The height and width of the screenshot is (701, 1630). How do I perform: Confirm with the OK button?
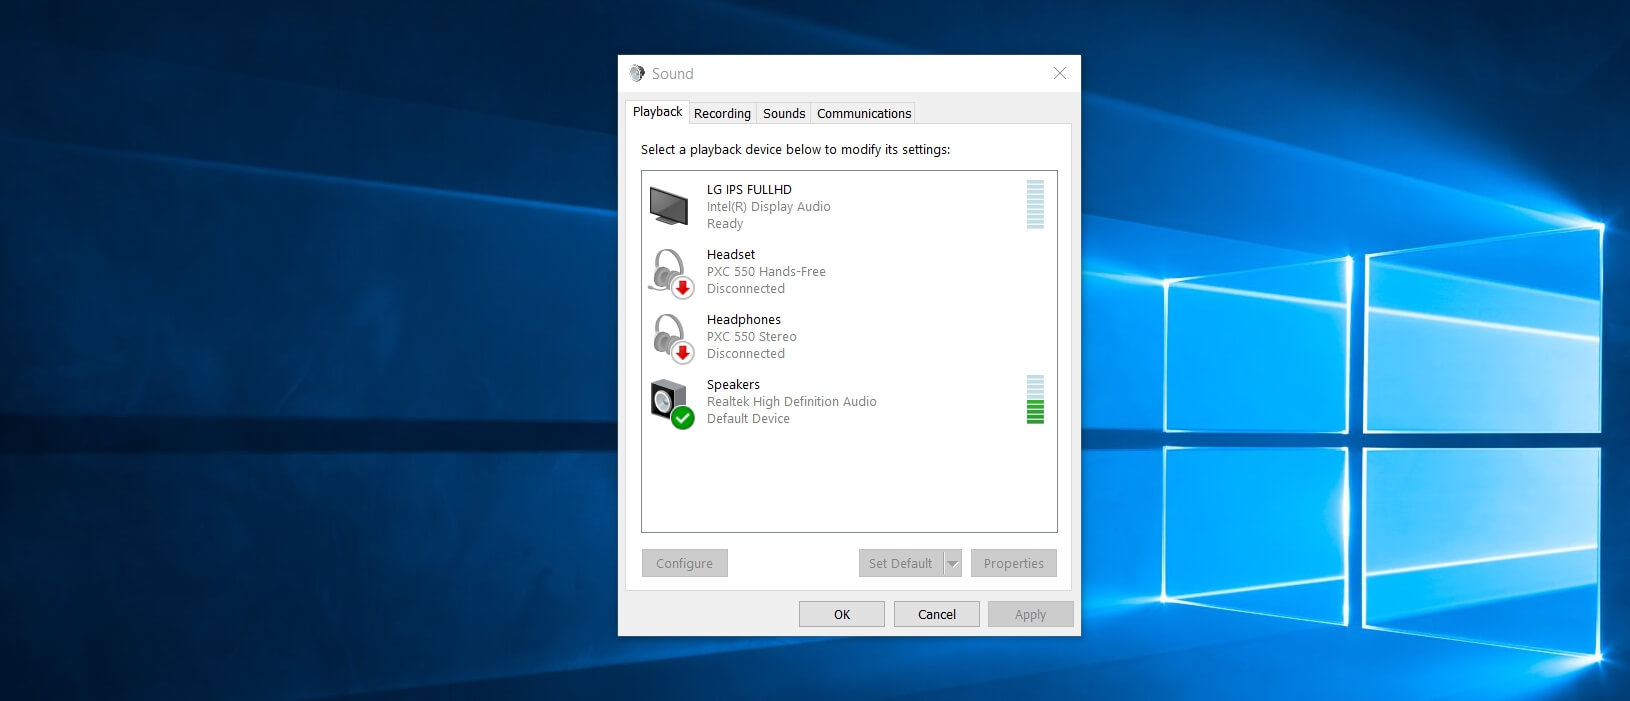(x=842, y=614)
